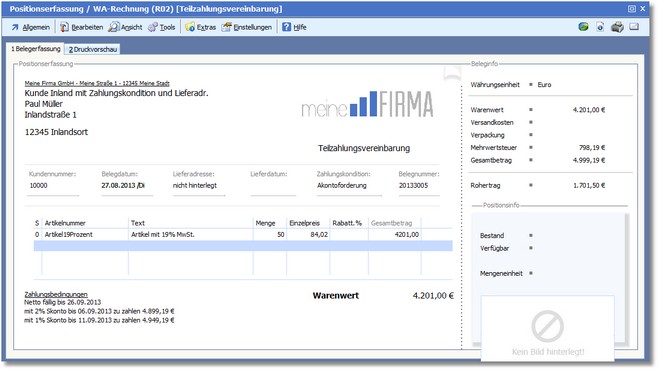658x370 pixels.
Task: Click the Zahlungsbedingungen underlined link
Action: point(56,294)
